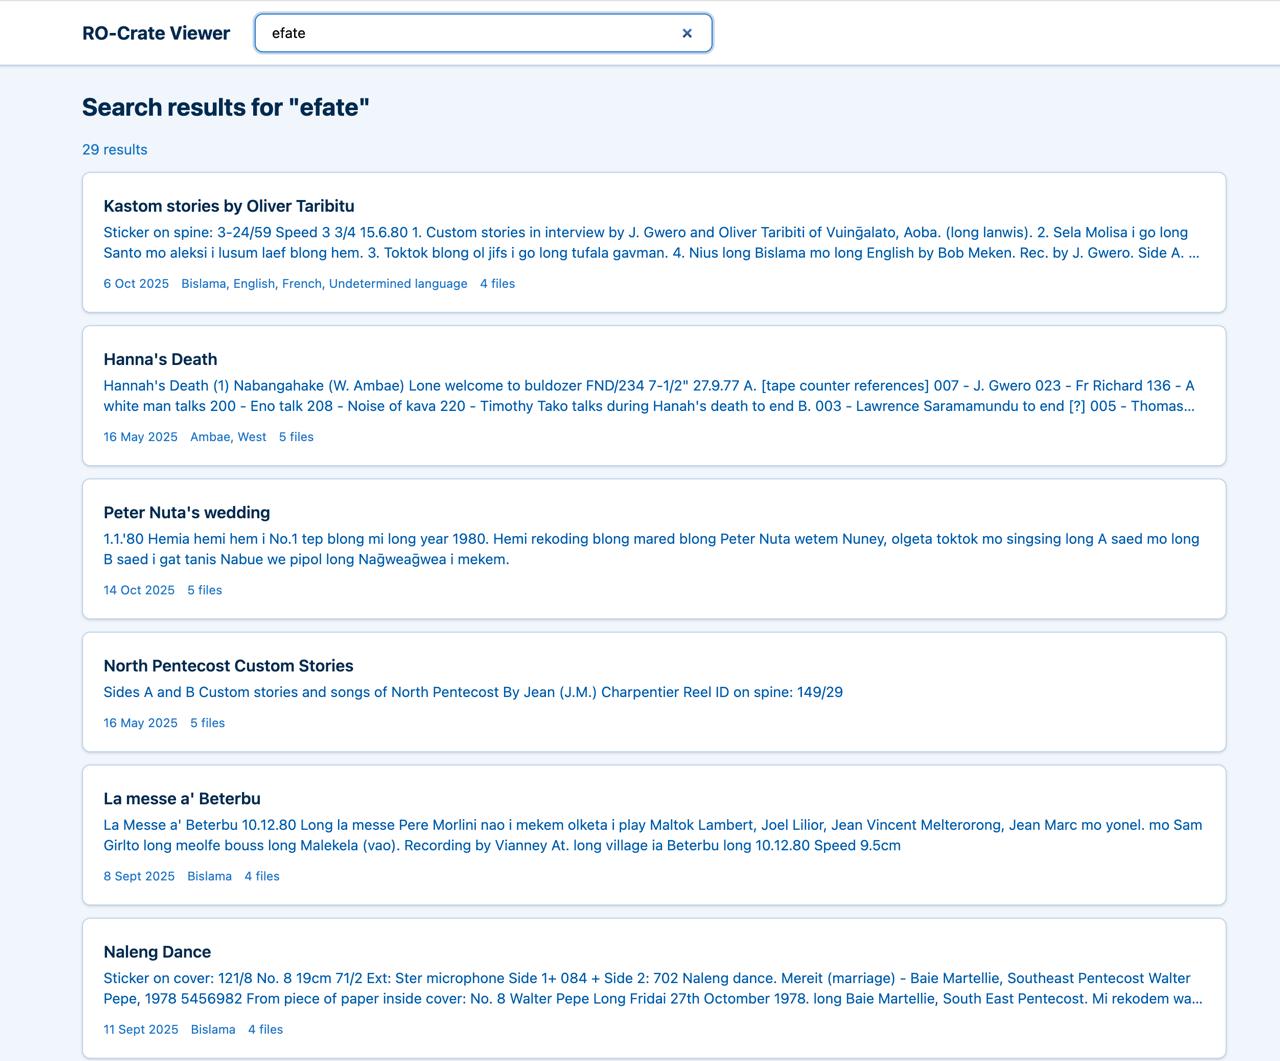This screenshot has height=1061, width=1280.
Task: Clear the search field using the × icon
Action: [687, 33]
